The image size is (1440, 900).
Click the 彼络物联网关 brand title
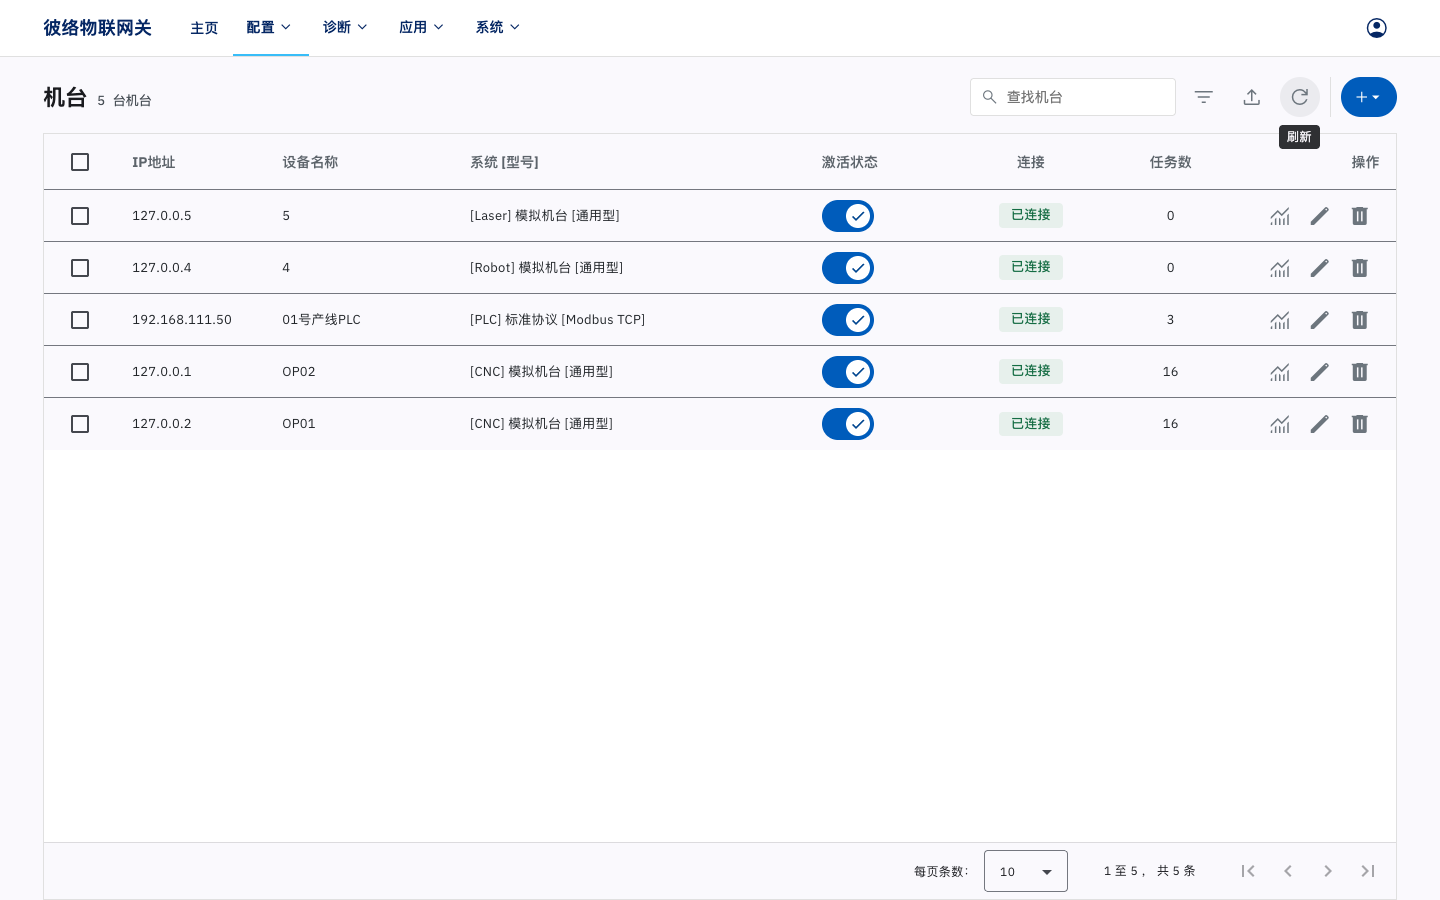coord(97,28)
